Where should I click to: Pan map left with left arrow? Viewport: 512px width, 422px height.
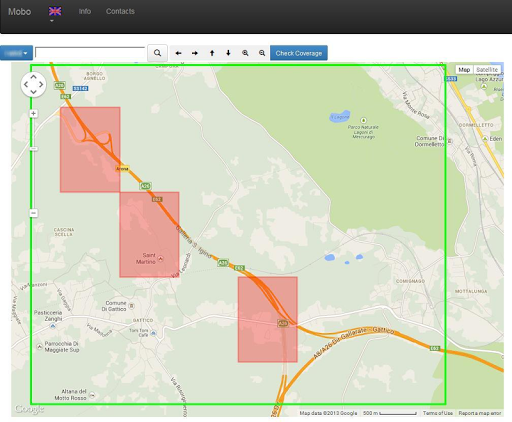178,53
